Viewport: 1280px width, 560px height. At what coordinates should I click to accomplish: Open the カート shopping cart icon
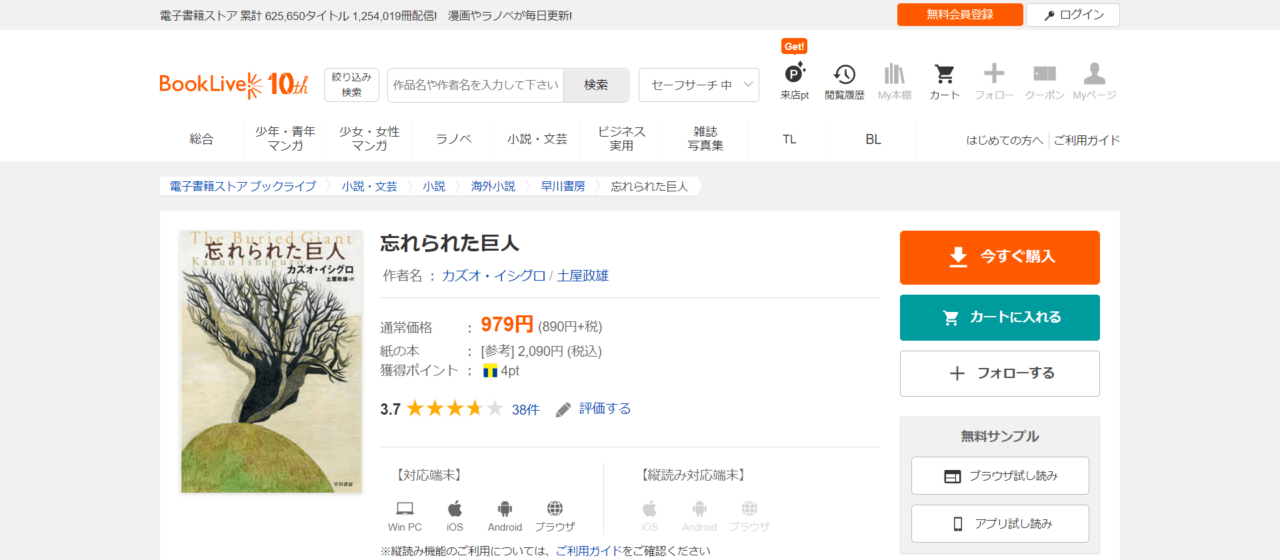pyautogui.click(x=944, y=76)
